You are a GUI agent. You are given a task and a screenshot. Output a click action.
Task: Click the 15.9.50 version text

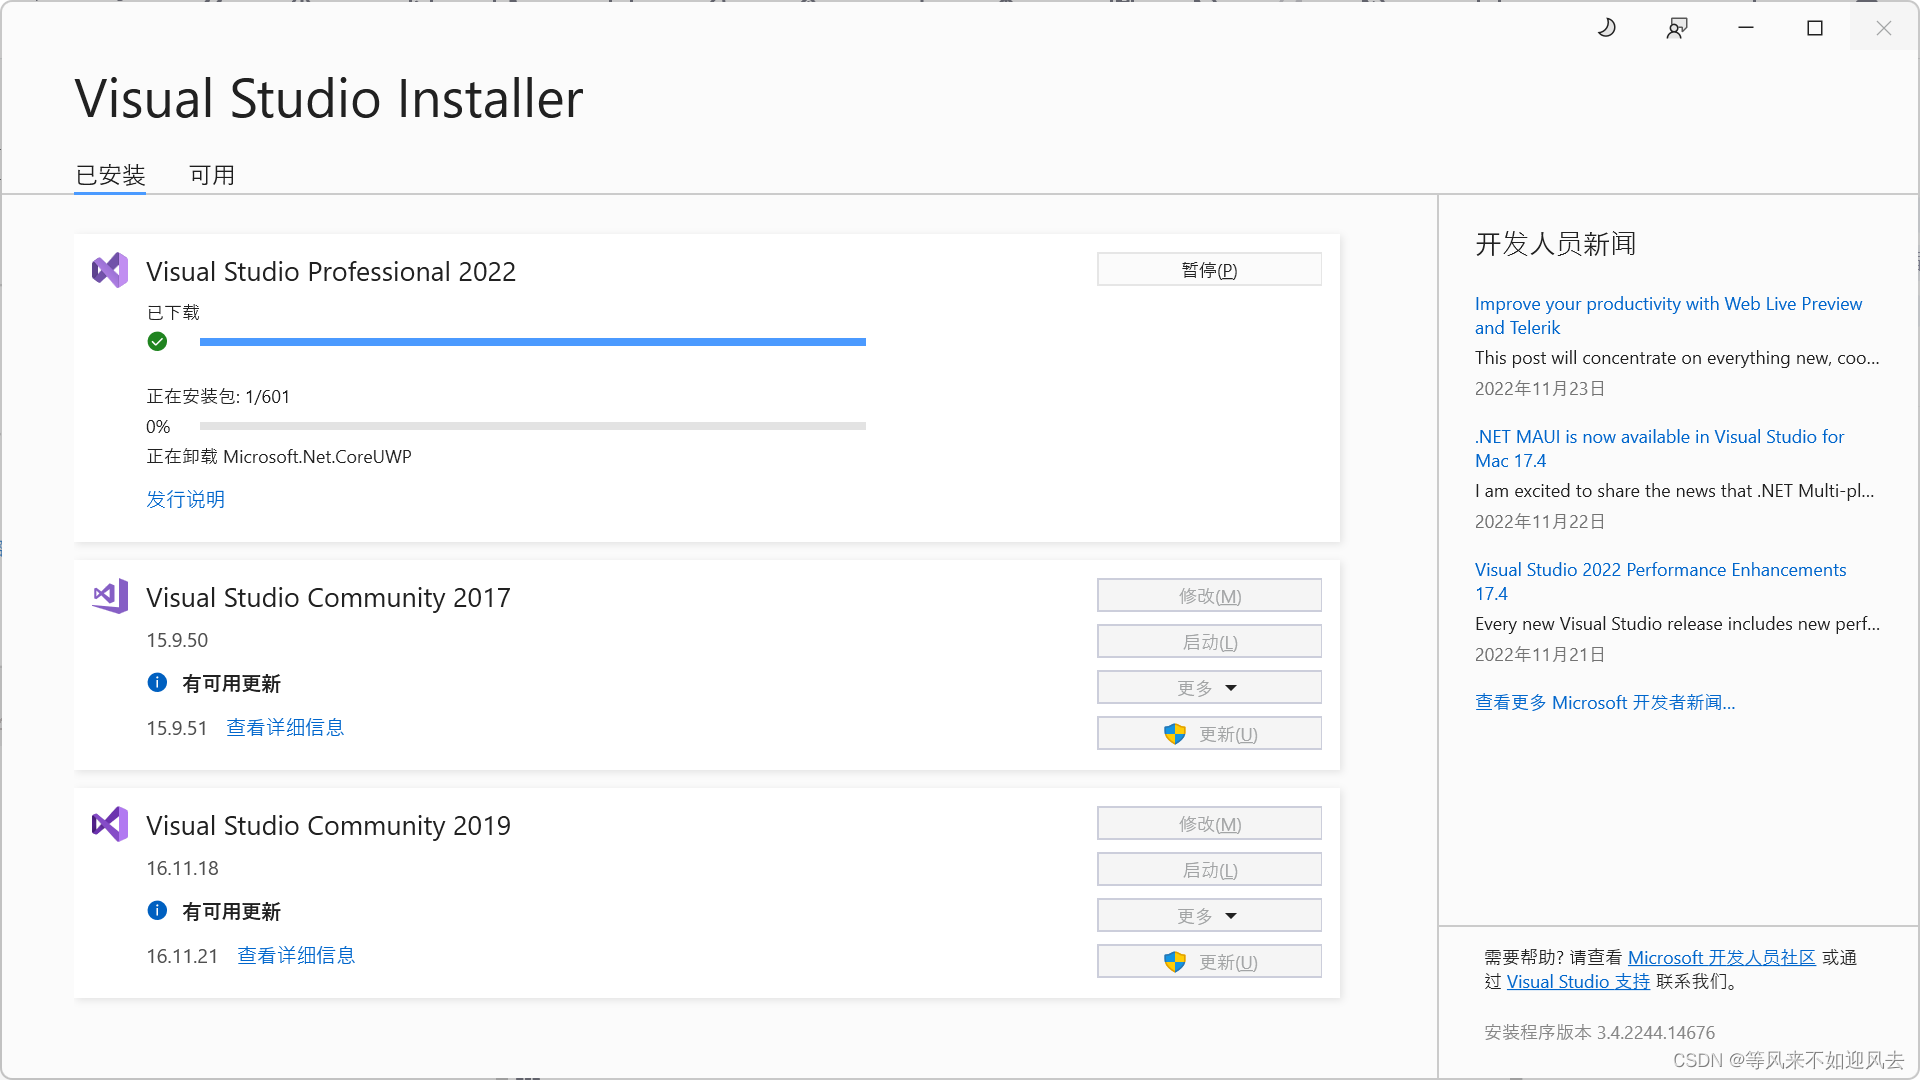[x=177, y=640]
